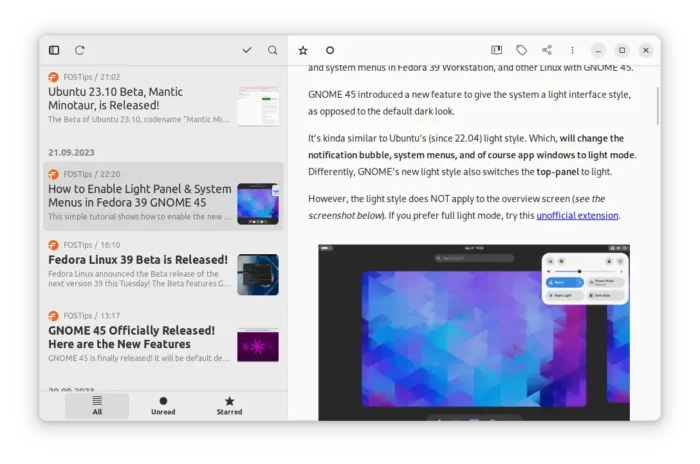Click the GNOME 45 Released article thumbnail
The height and width of the screenshot is (464, 700).
(x=258, y=346)
